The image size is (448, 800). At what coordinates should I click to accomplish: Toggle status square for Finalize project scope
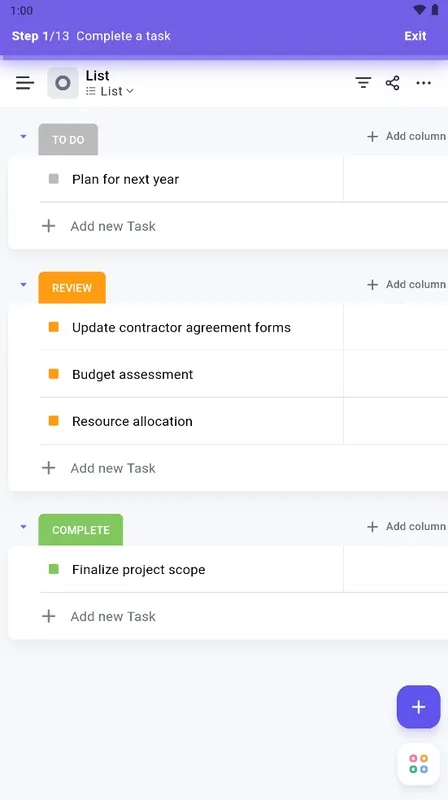pos(54,569)
